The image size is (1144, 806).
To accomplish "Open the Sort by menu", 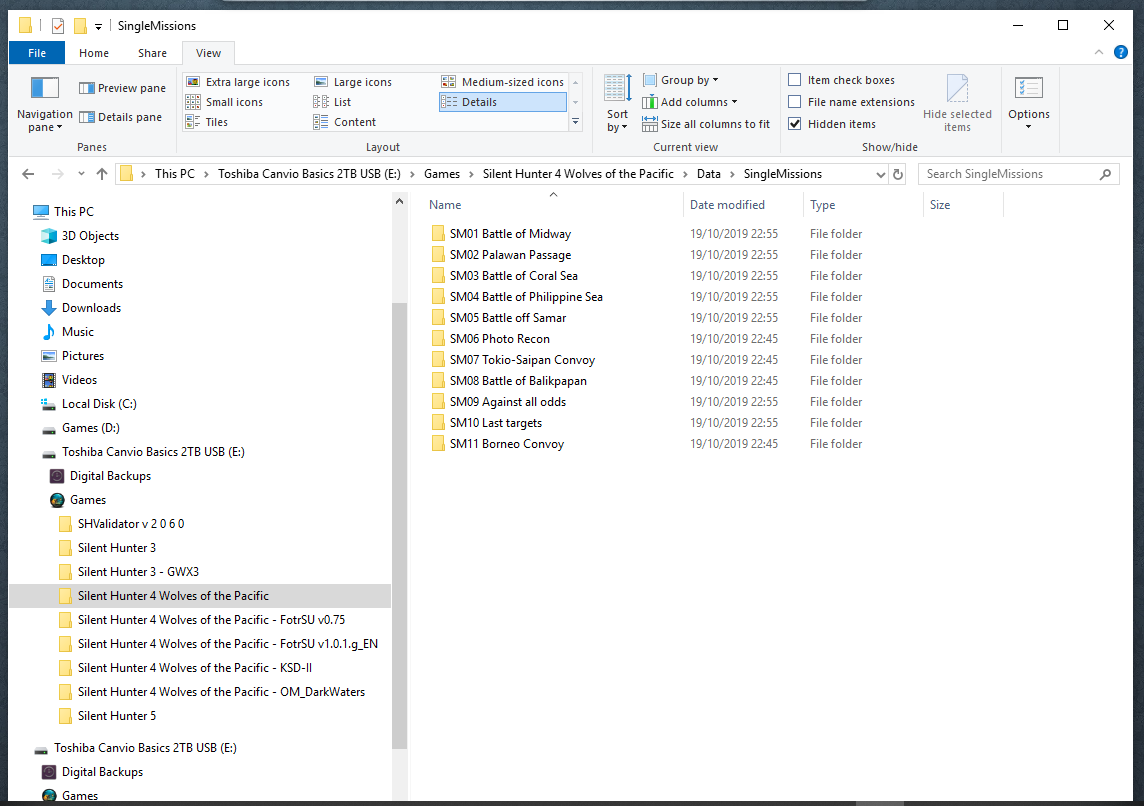I will click(617, 103).
